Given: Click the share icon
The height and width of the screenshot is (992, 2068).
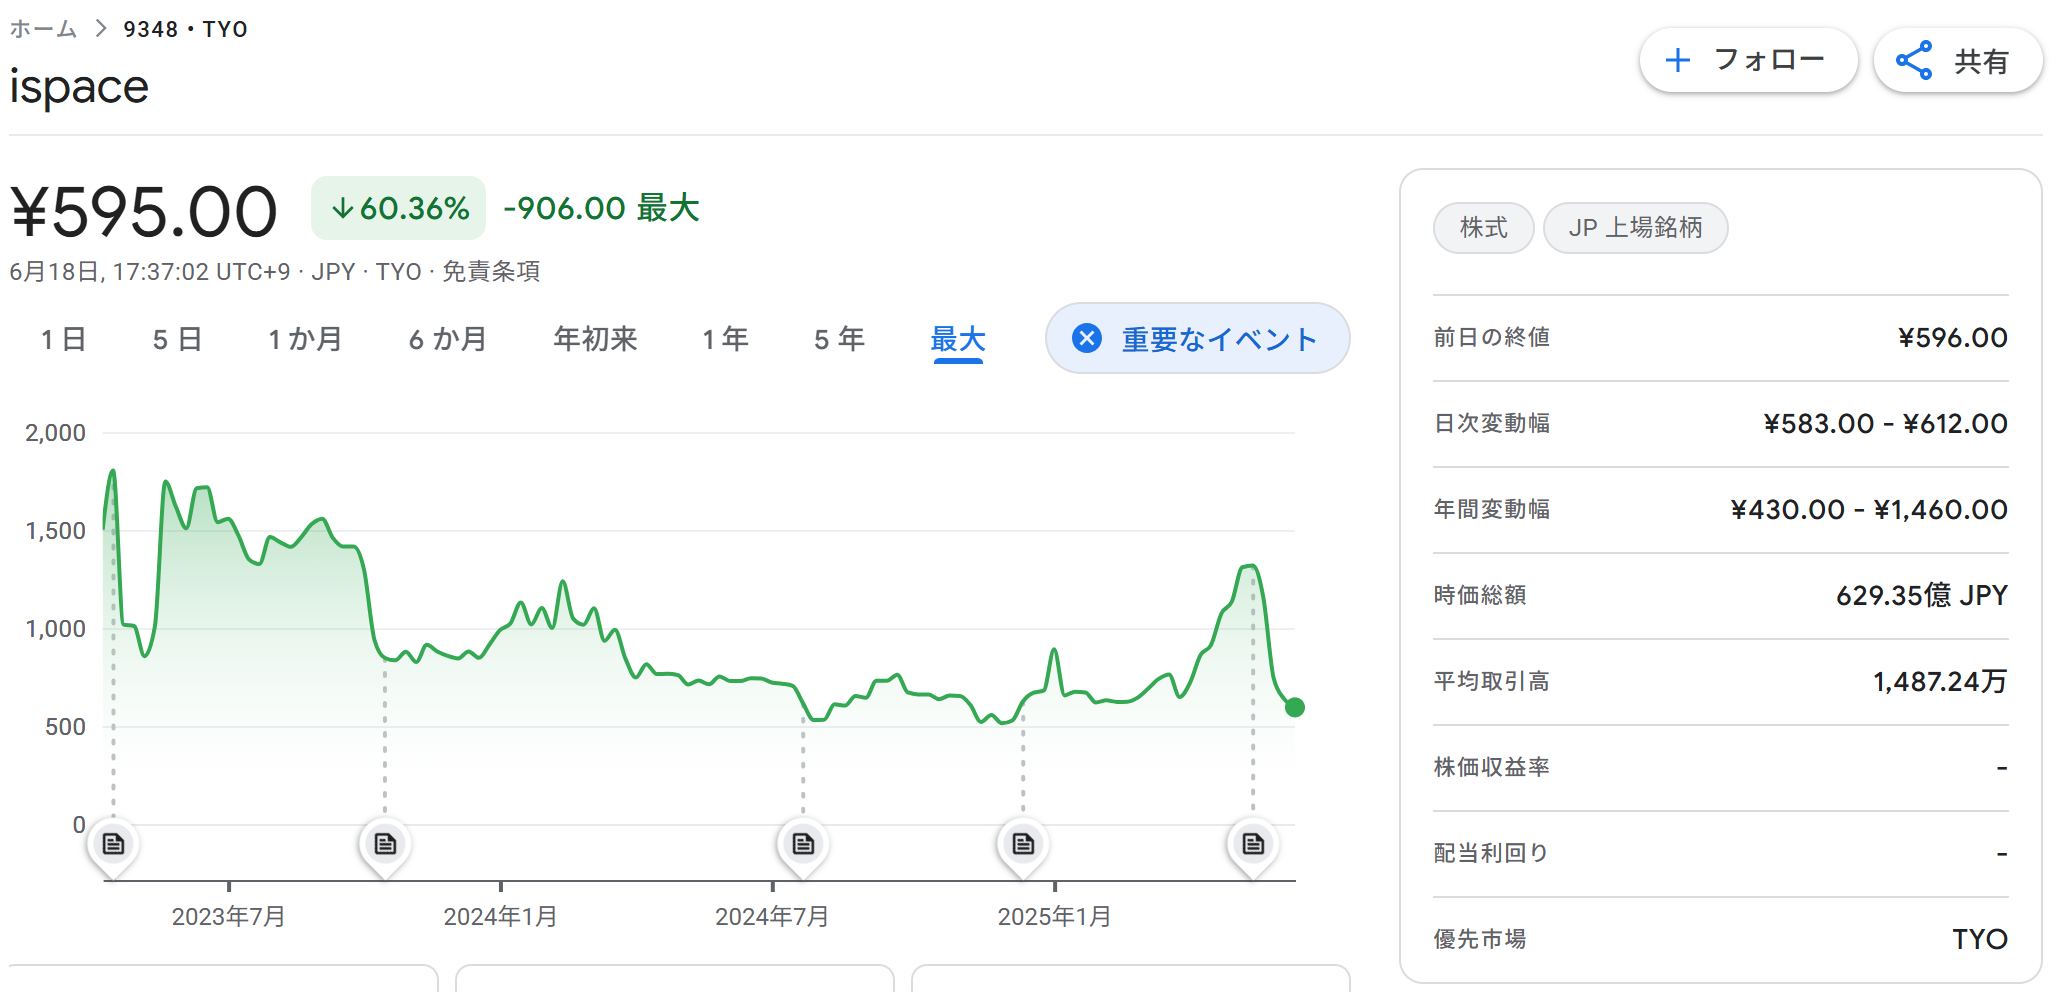Looking at the screenshot, I should [1914, 61].
